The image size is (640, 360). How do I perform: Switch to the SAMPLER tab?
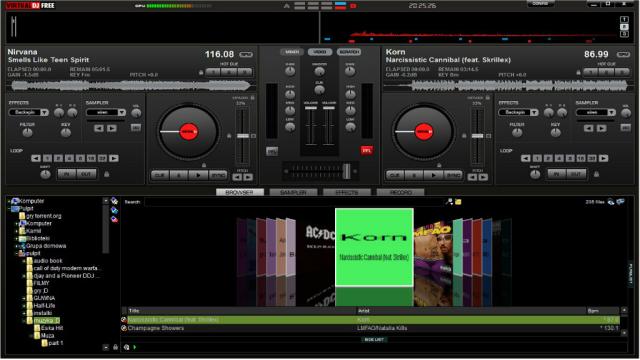[x=293, y=192]
